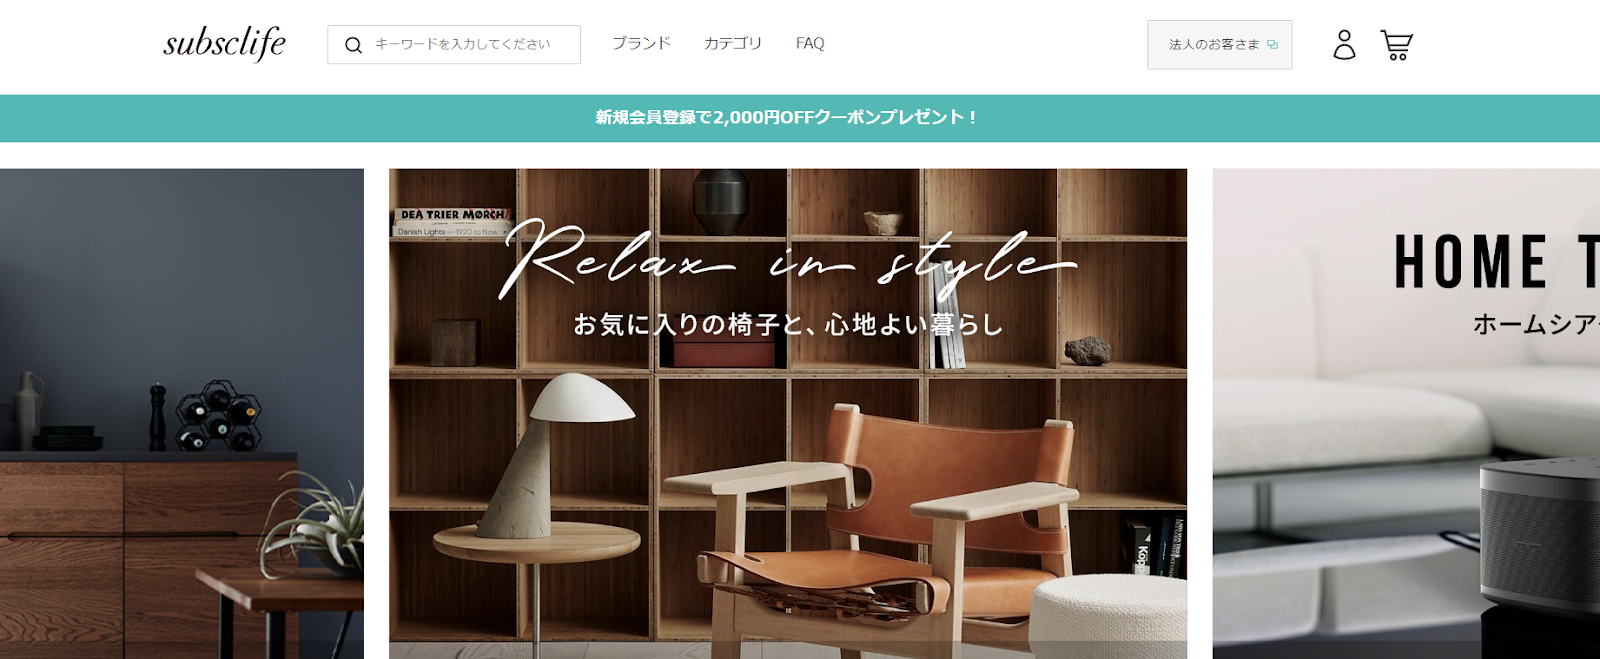1600x659 pixels.
Task: Open the user account icon
Action: click(1344, 45)
